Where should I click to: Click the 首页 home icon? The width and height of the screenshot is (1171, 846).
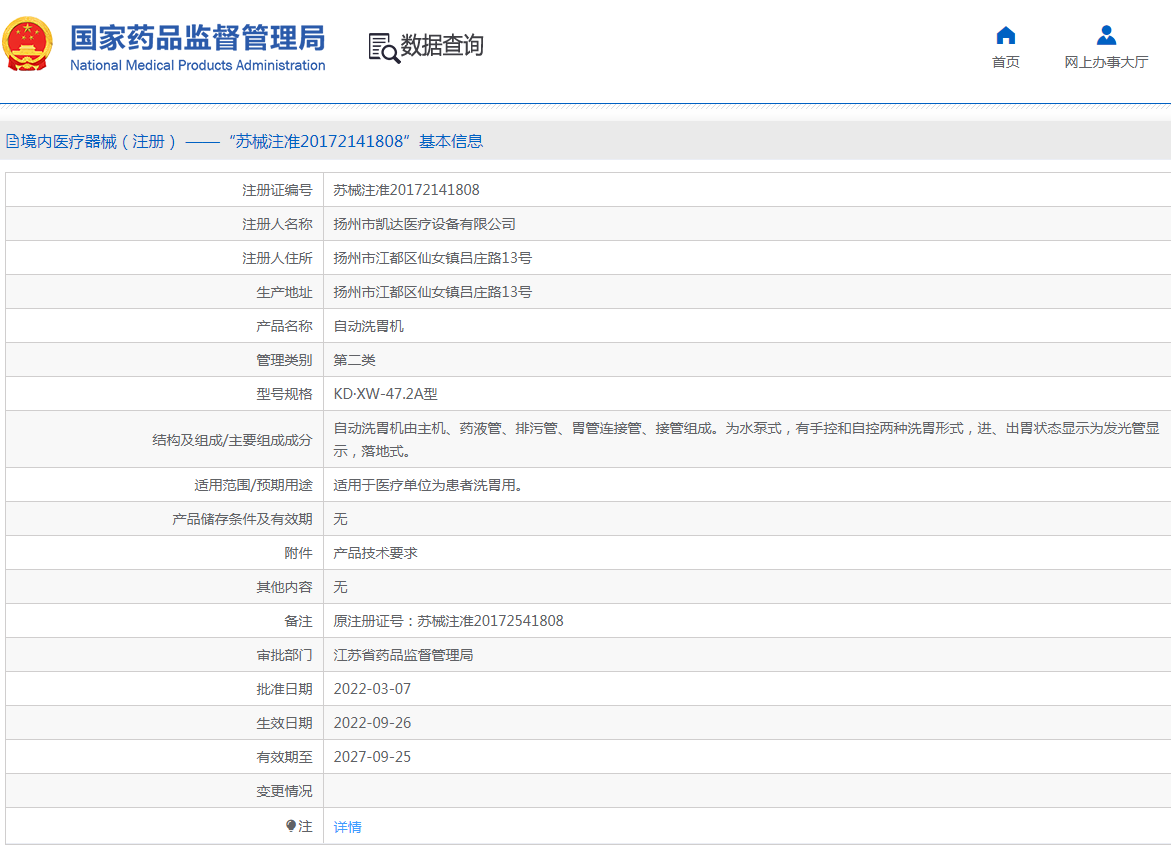coord(1005,36)
